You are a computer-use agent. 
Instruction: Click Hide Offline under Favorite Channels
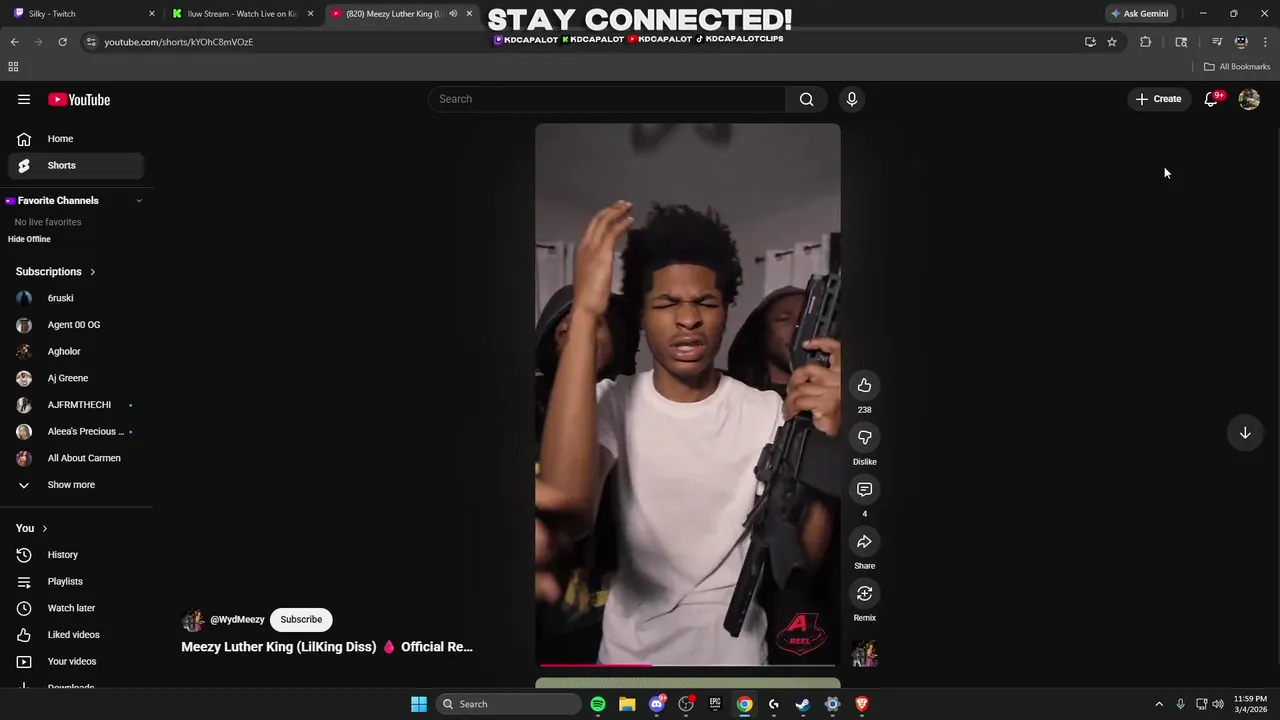point(29,239)
